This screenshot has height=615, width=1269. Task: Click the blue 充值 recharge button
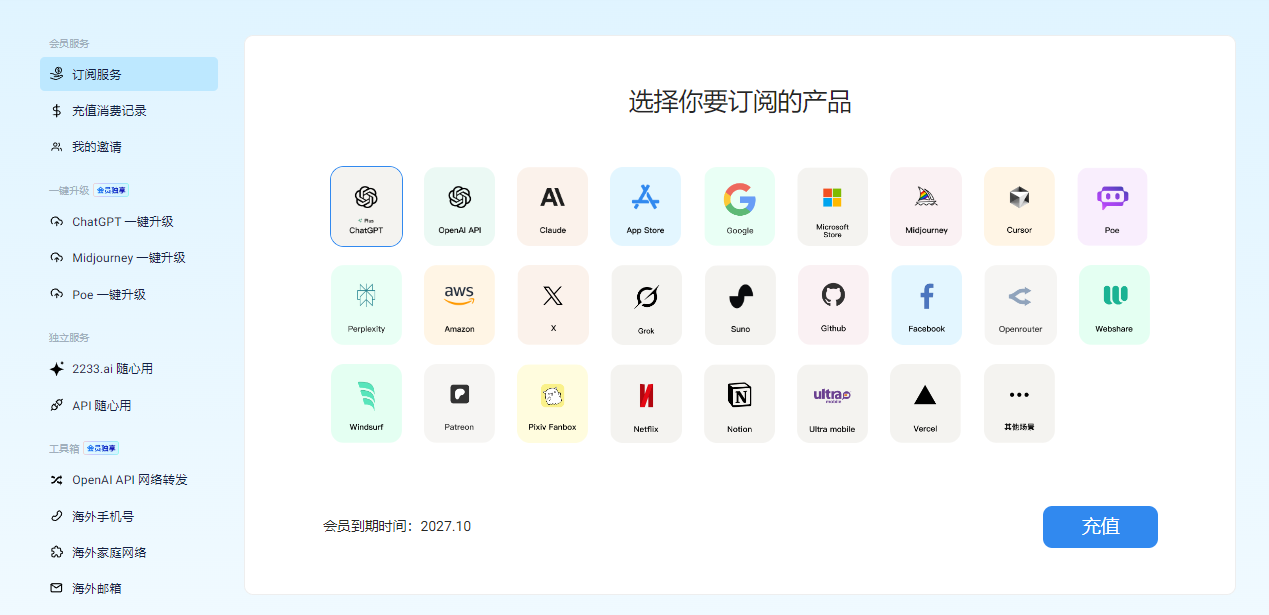coord(1100,527)
